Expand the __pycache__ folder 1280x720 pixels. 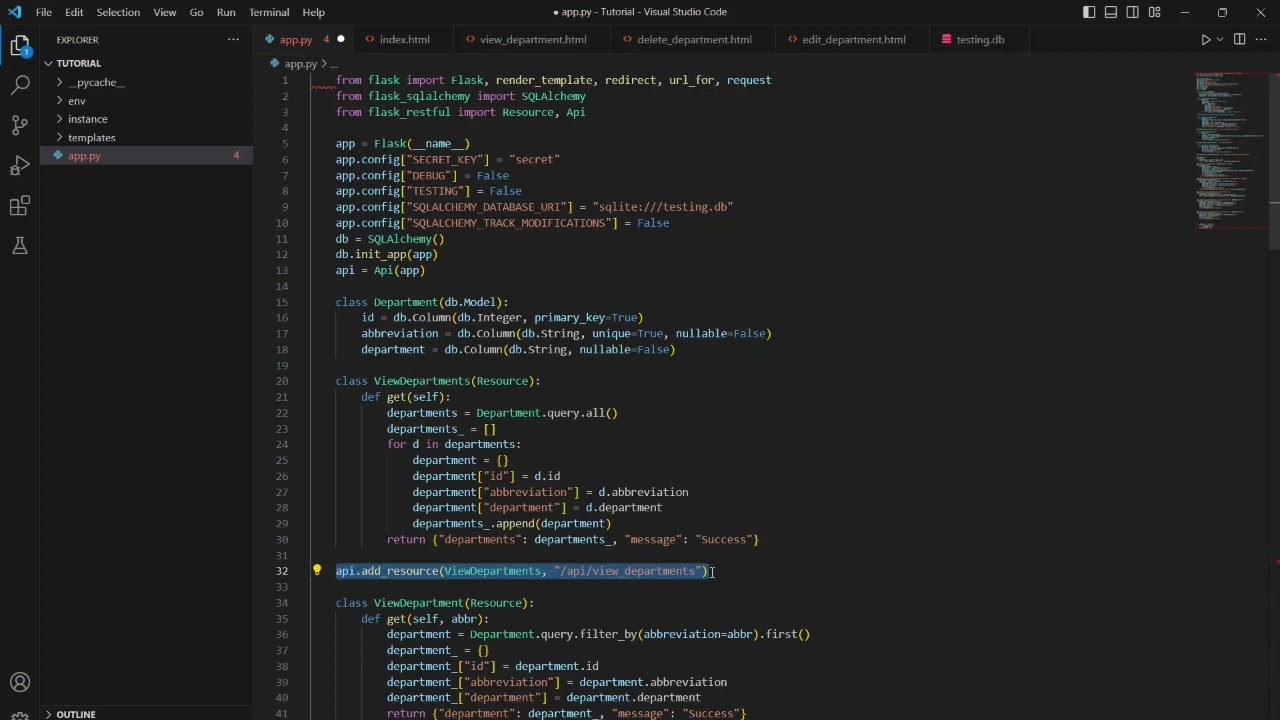146,82
